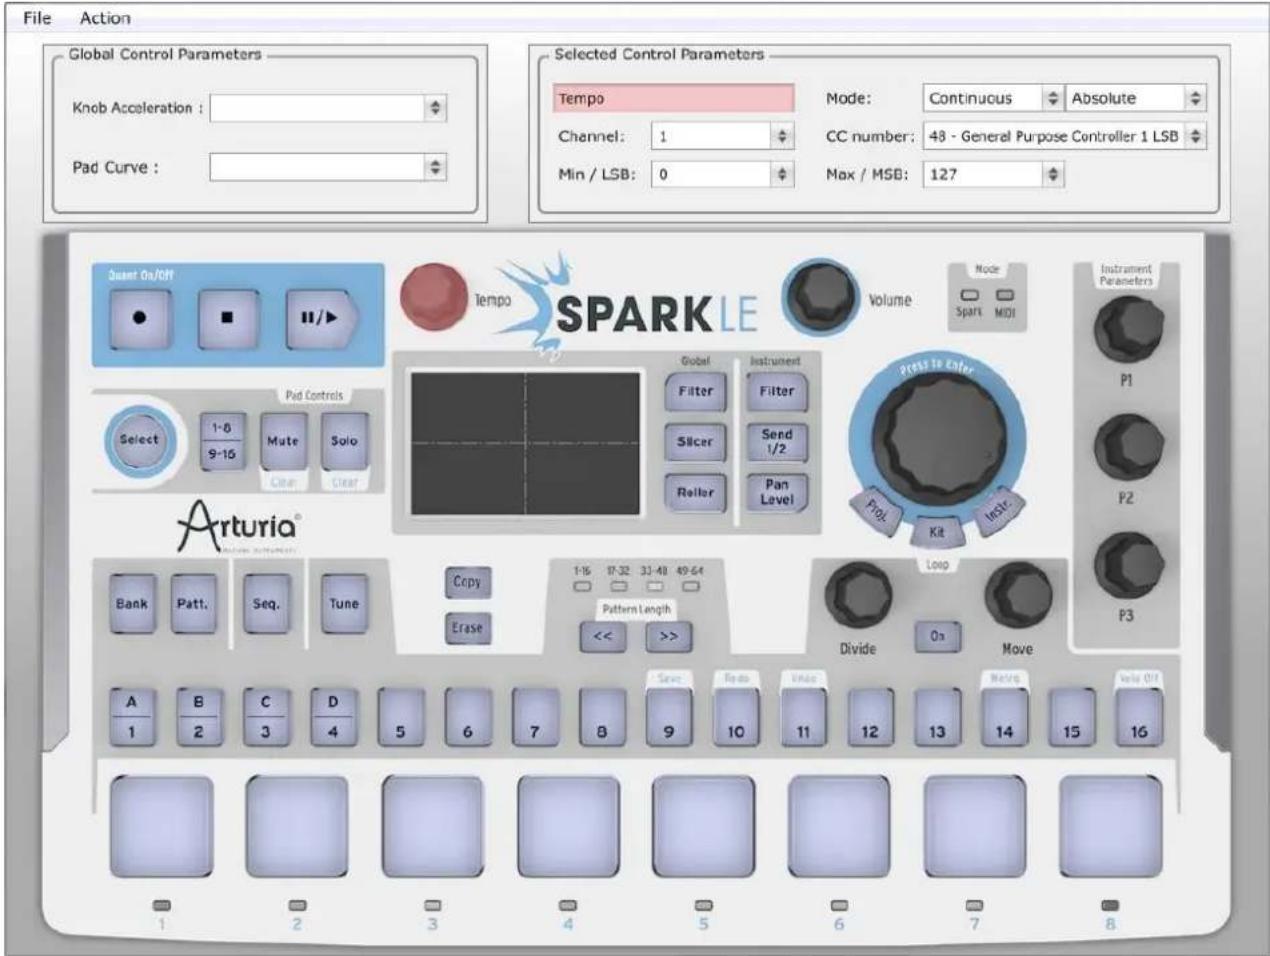
Task: Click step button 5
Action: click(400, 718)
